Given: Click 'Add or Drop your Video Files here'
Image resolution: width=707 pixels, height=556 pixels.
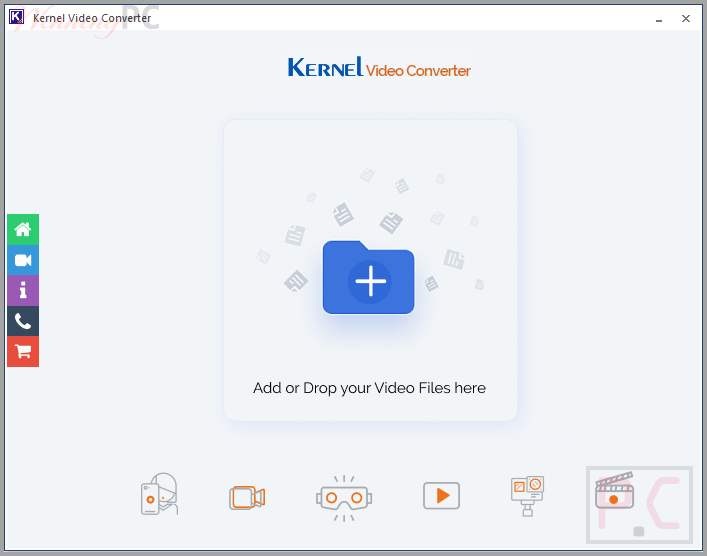Looking at the screenshot, I should pyautogui.click(x=369, y=388).
